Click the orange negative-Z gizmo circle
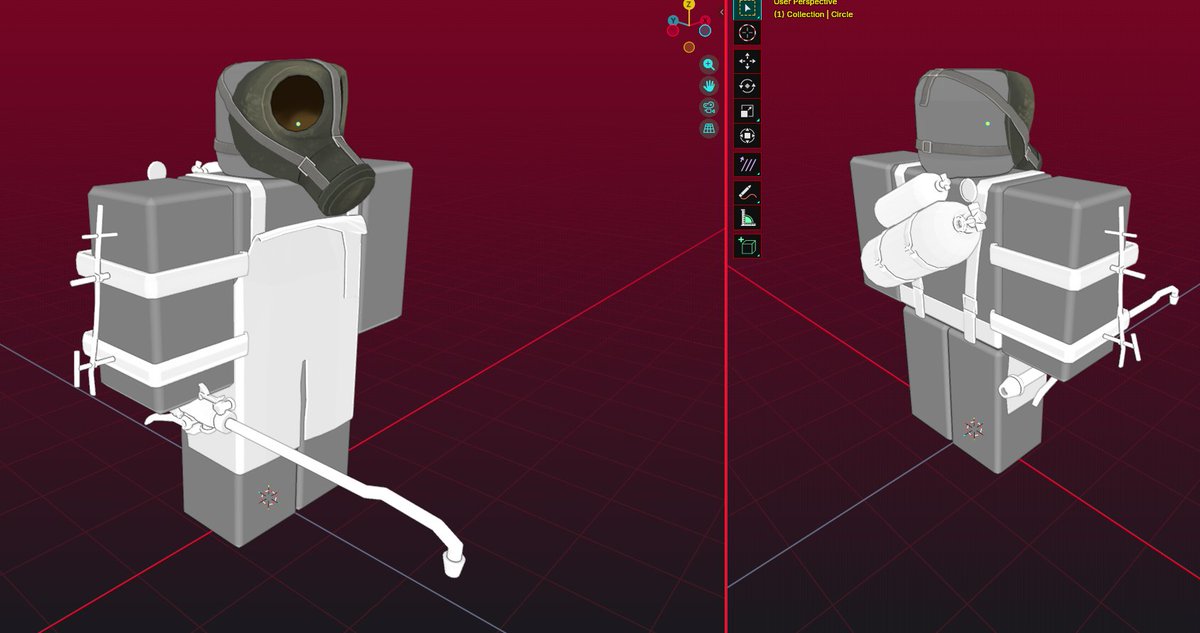Screen dimensions: 1200x633 (689, 47)
